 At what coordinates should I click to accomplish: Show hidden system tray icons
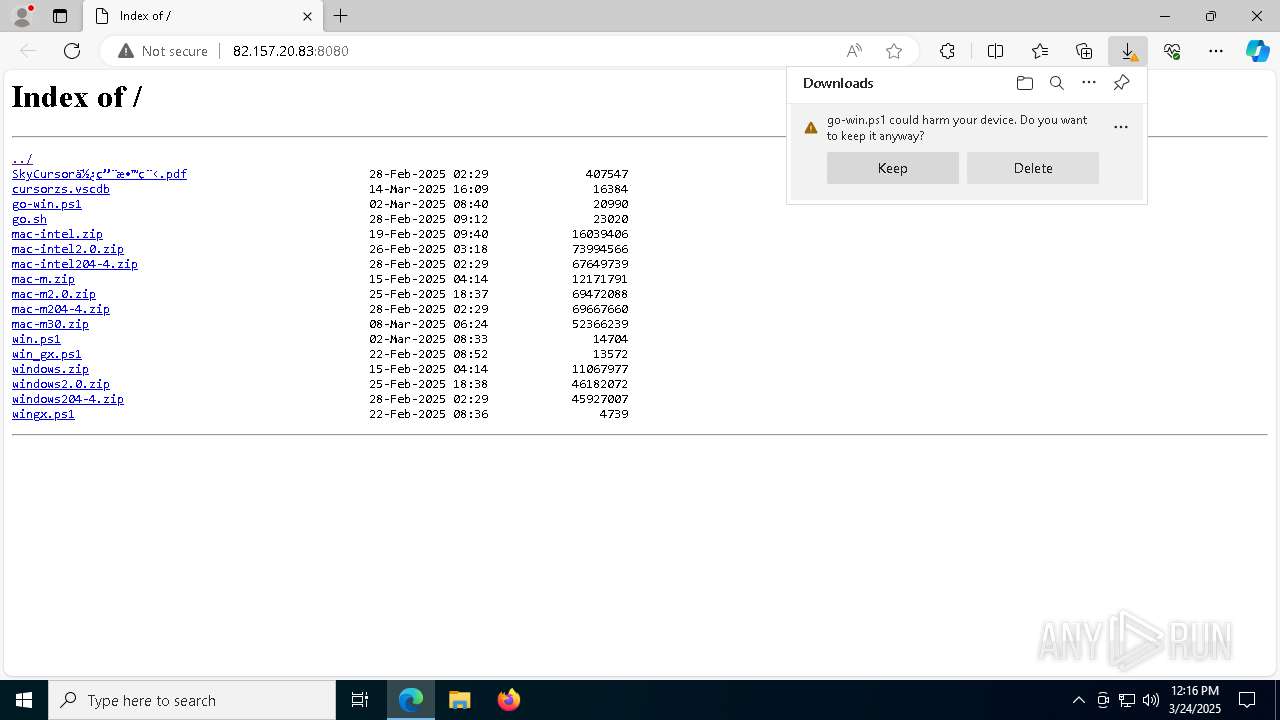(x=1078, y=700)
